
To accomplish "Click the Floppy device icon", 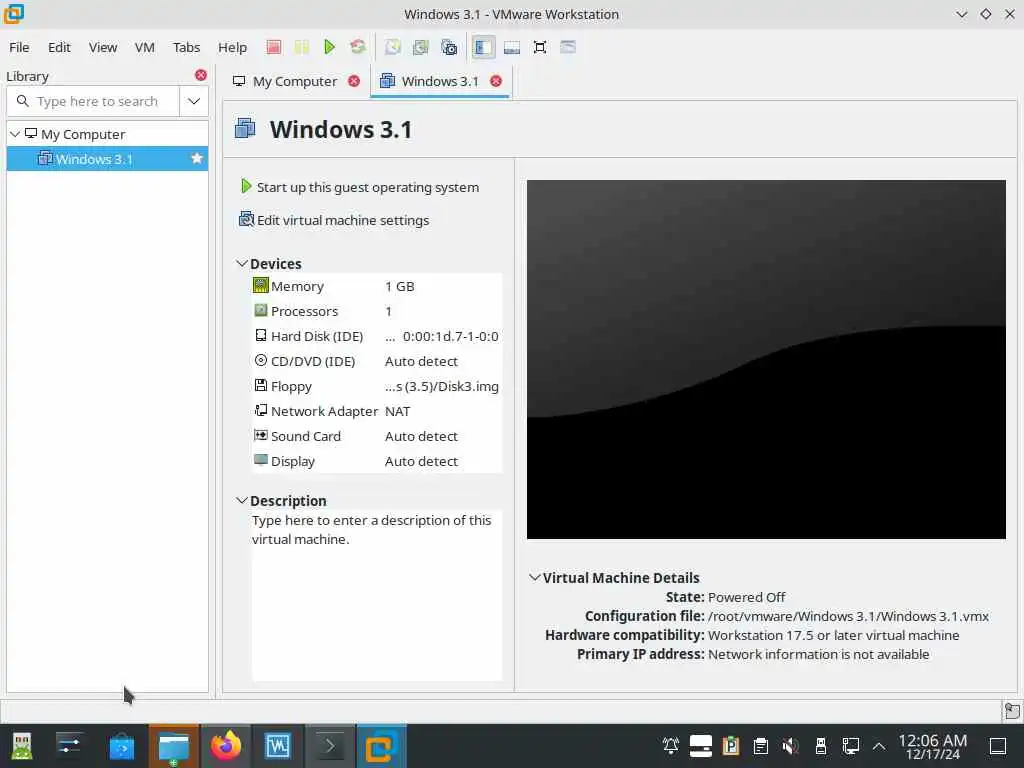I will [261, 385].
